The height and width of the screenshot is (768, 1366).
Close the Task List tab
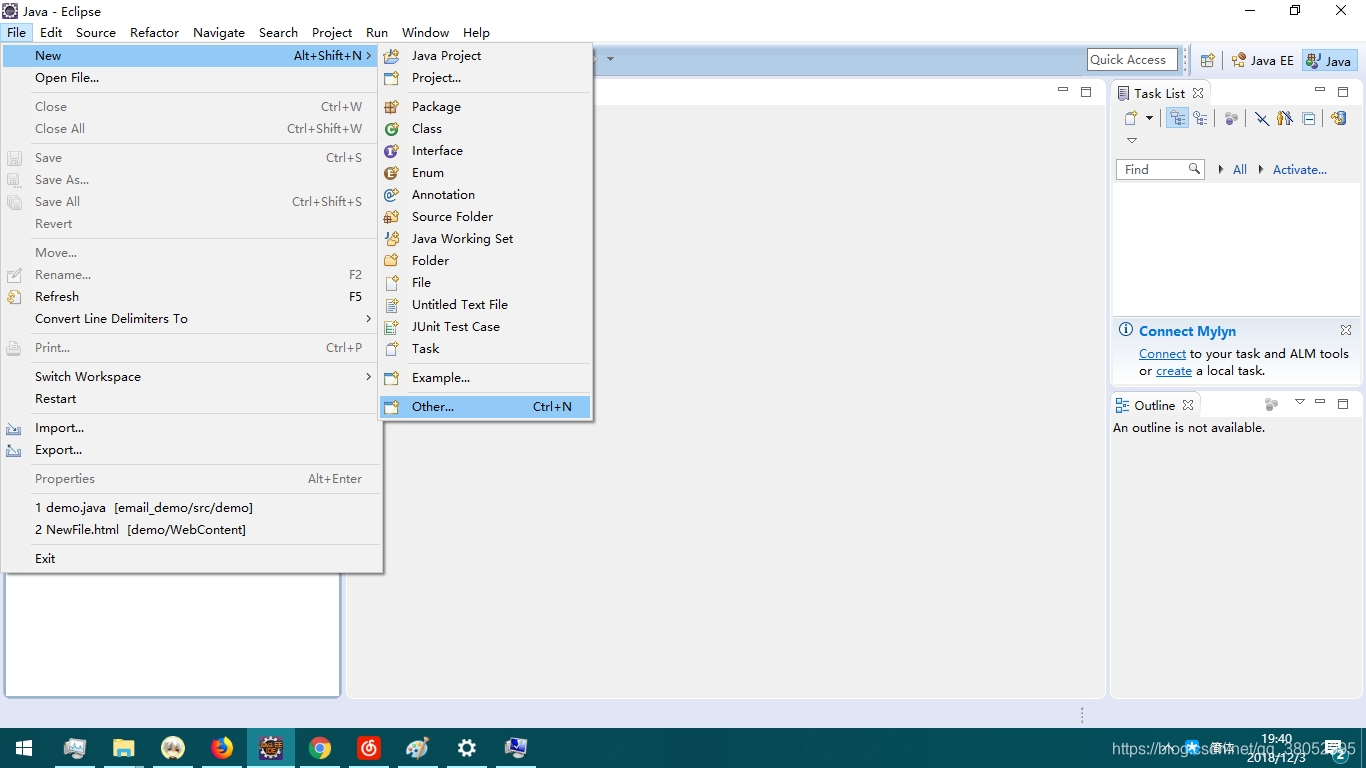click(x=1198, y=93)
